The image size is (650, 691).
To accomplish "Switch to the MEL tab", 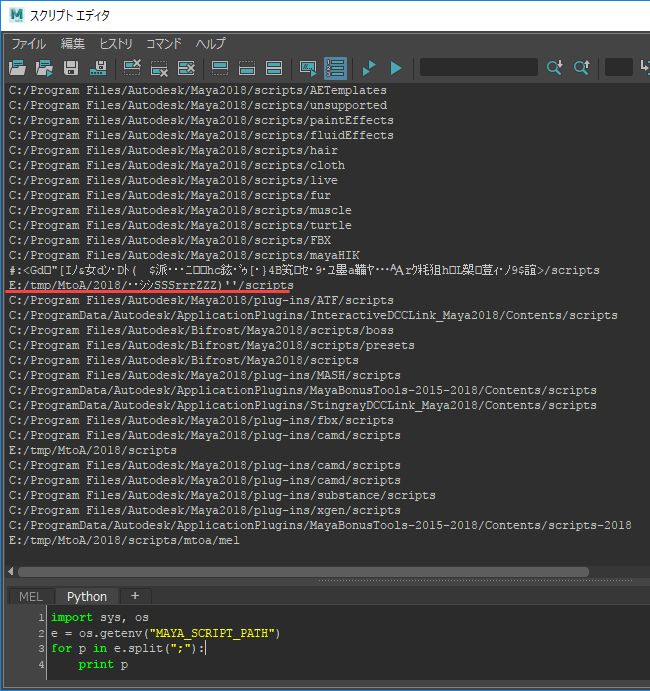I will (x=31, y=596).
